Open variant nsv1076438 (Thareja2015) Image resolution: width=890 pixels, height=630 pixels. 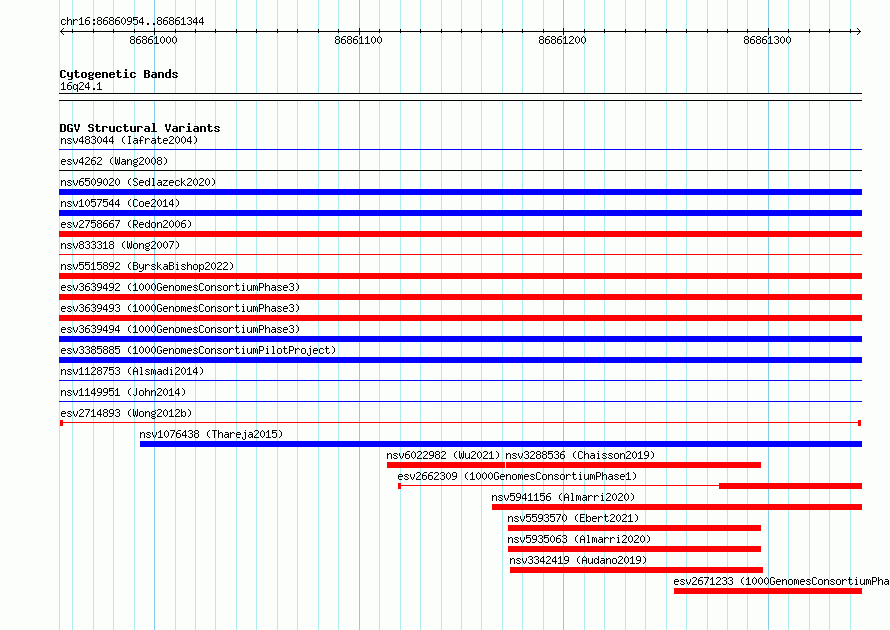(x=211, y=434)
